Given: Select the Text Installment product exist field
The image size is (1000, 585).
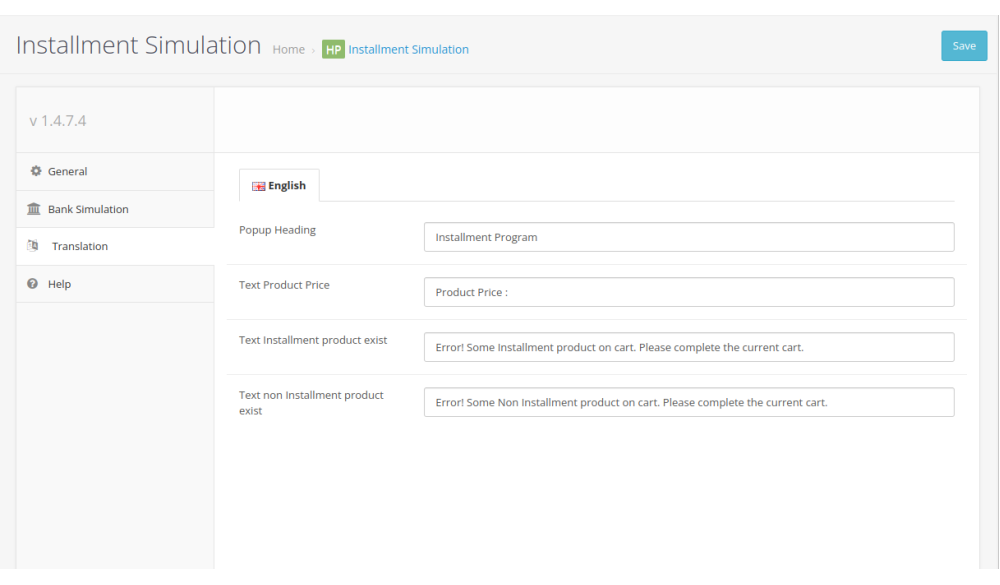Looking at the screenshot, I should click(688, 347).
